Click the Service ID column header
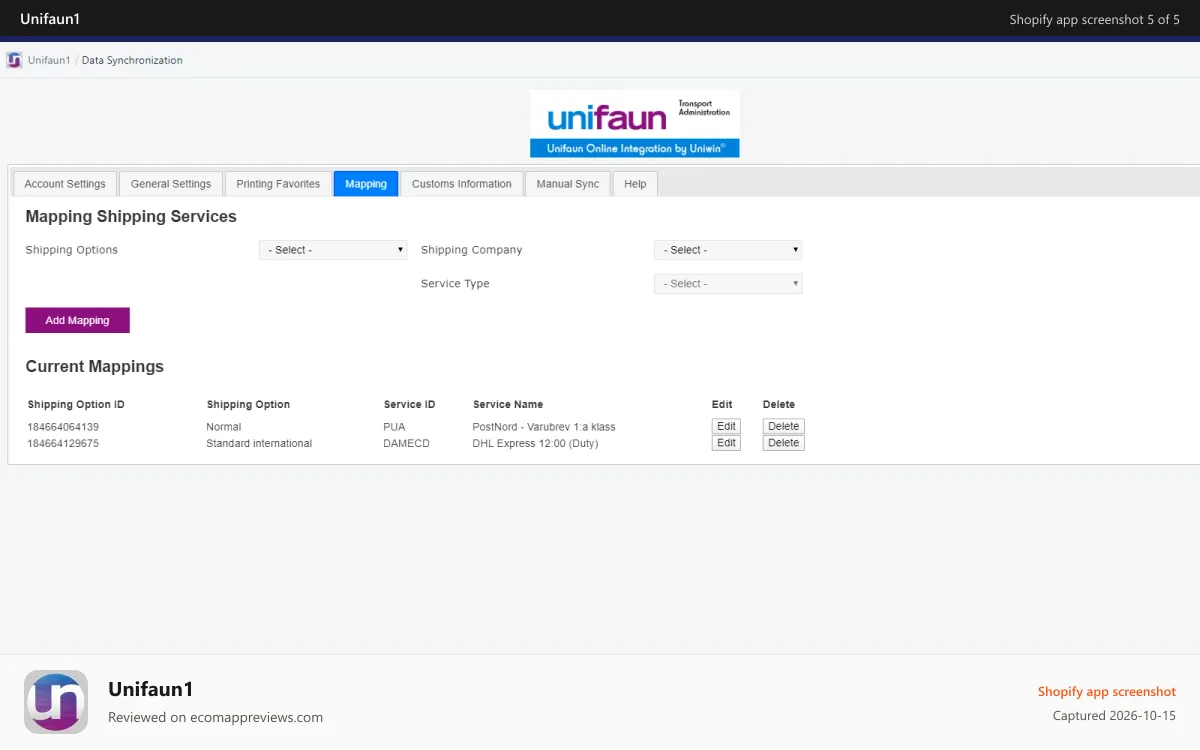Image resolution: width=1200 pixels, height=750 pixels. click(410, 405)
